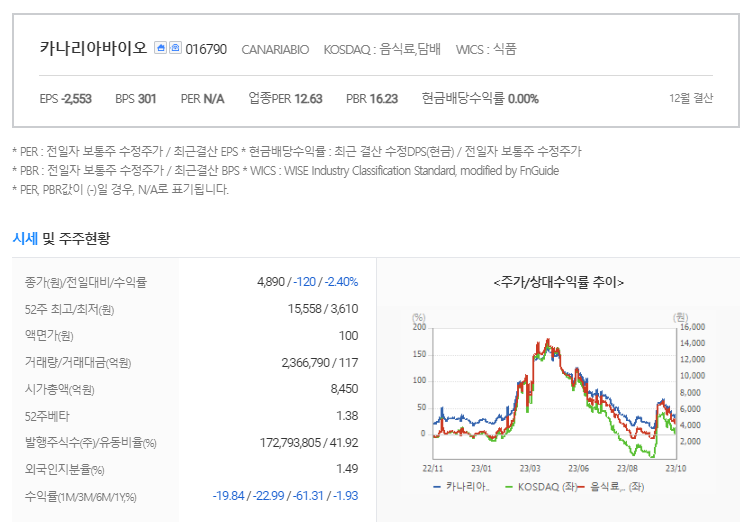
Task: Click the 외국인지분율(%) row label
Action: (65, 470)
